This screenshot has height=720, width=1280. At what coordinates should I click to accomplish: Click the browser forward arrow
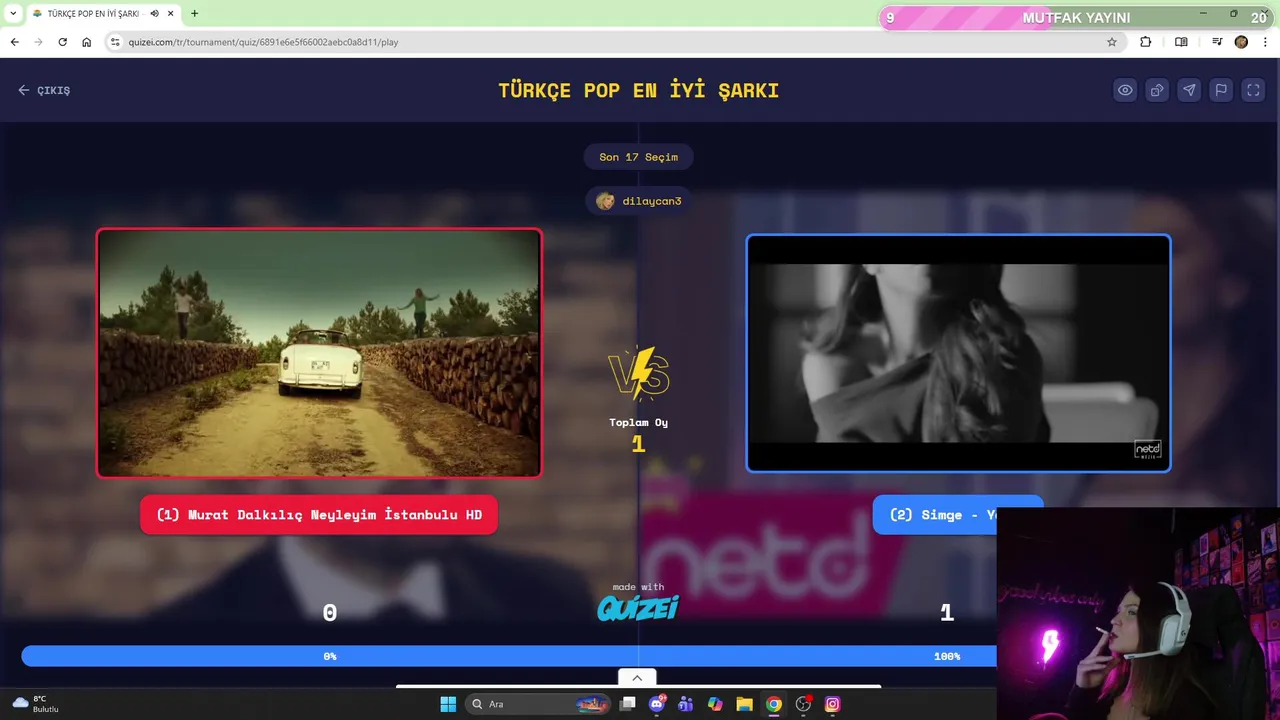(x=38, y=42)
